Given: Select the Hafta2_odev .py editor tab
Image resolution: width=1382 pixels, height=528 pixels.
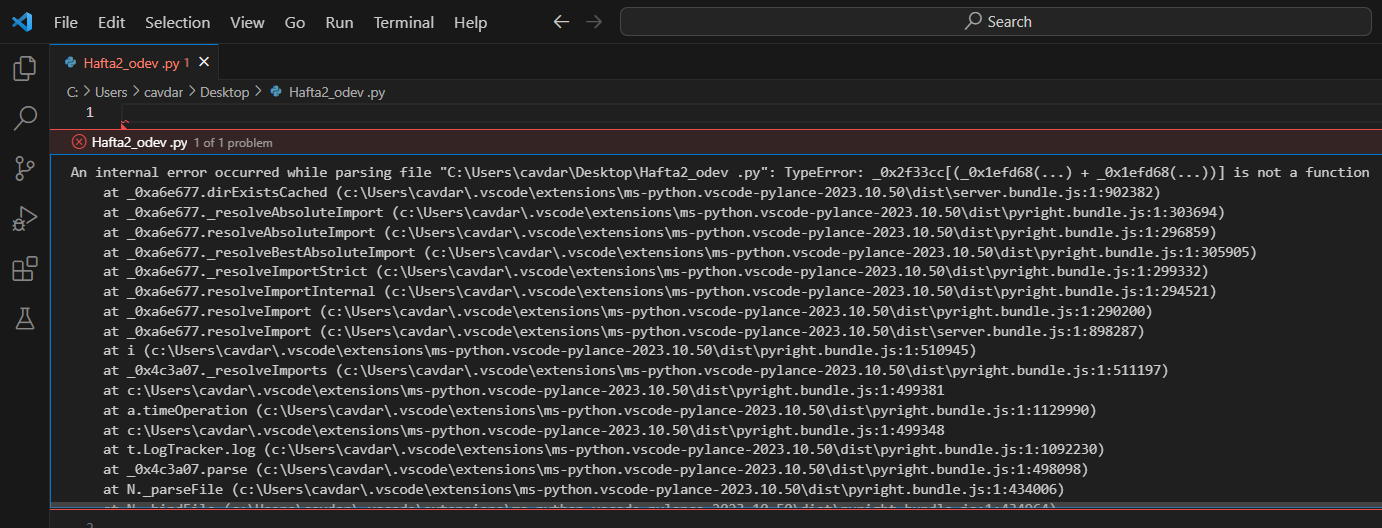Looking at the screenshot, I should pos(134,62).
